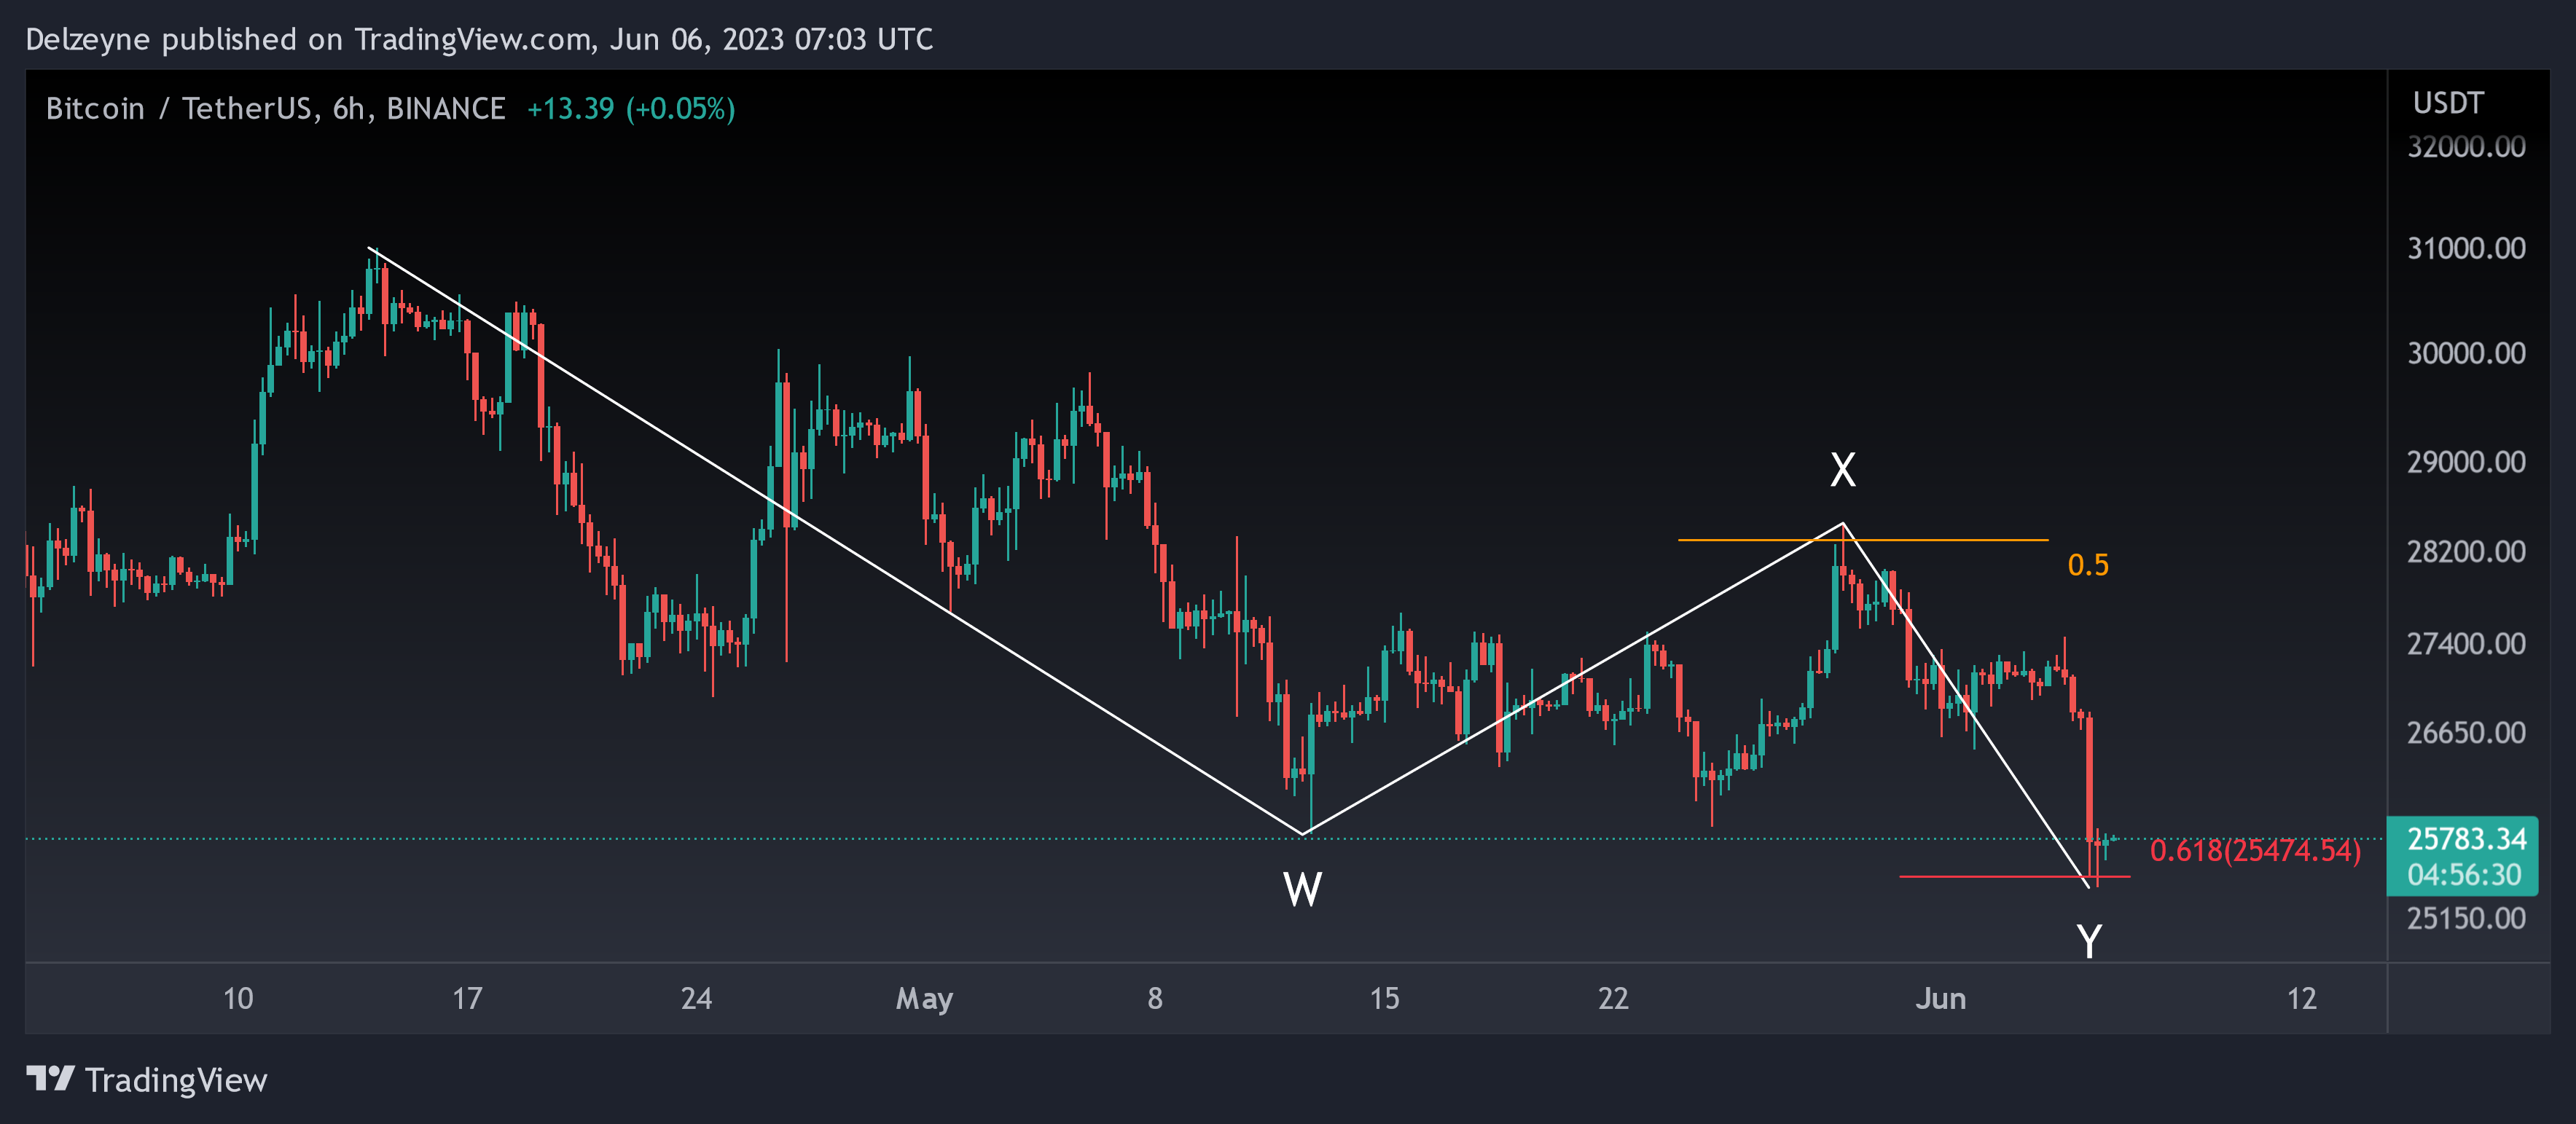Click the 31000.00 price axis label
This screenshot has width=2576, height=1124.
click(x=2466, y=248)
